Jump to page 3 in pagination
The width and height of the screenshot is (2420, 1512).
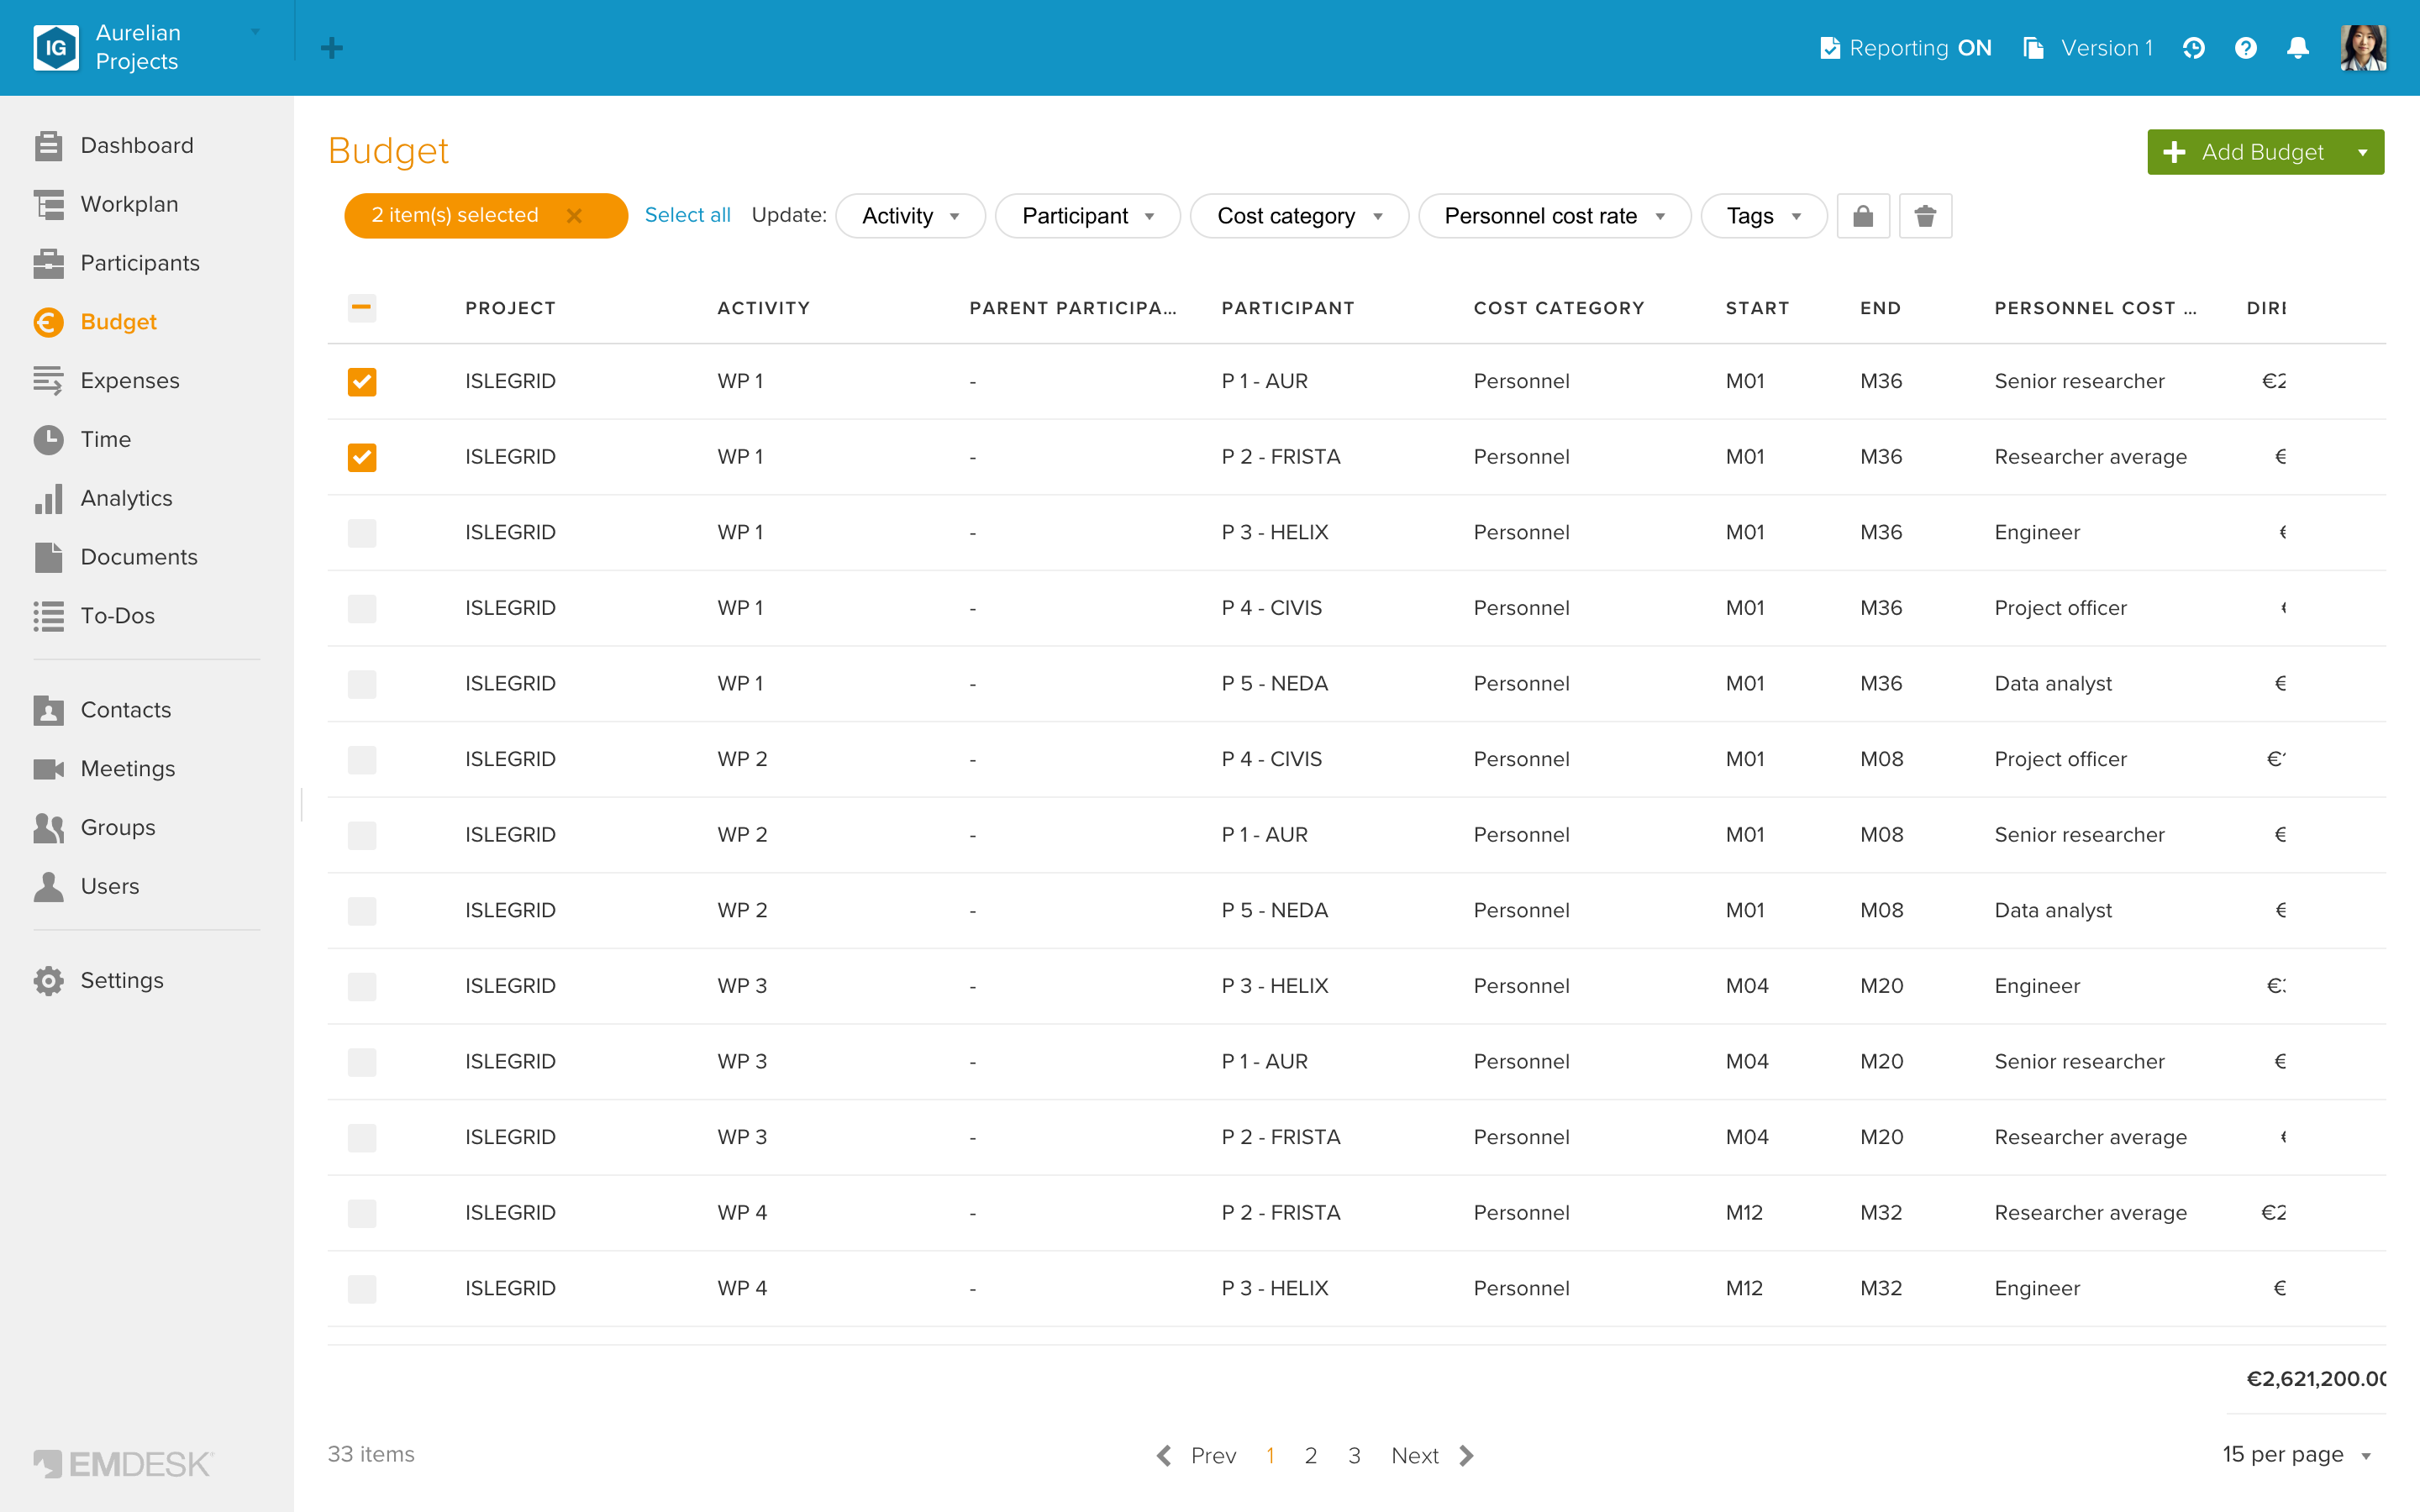[1354, 1455]
